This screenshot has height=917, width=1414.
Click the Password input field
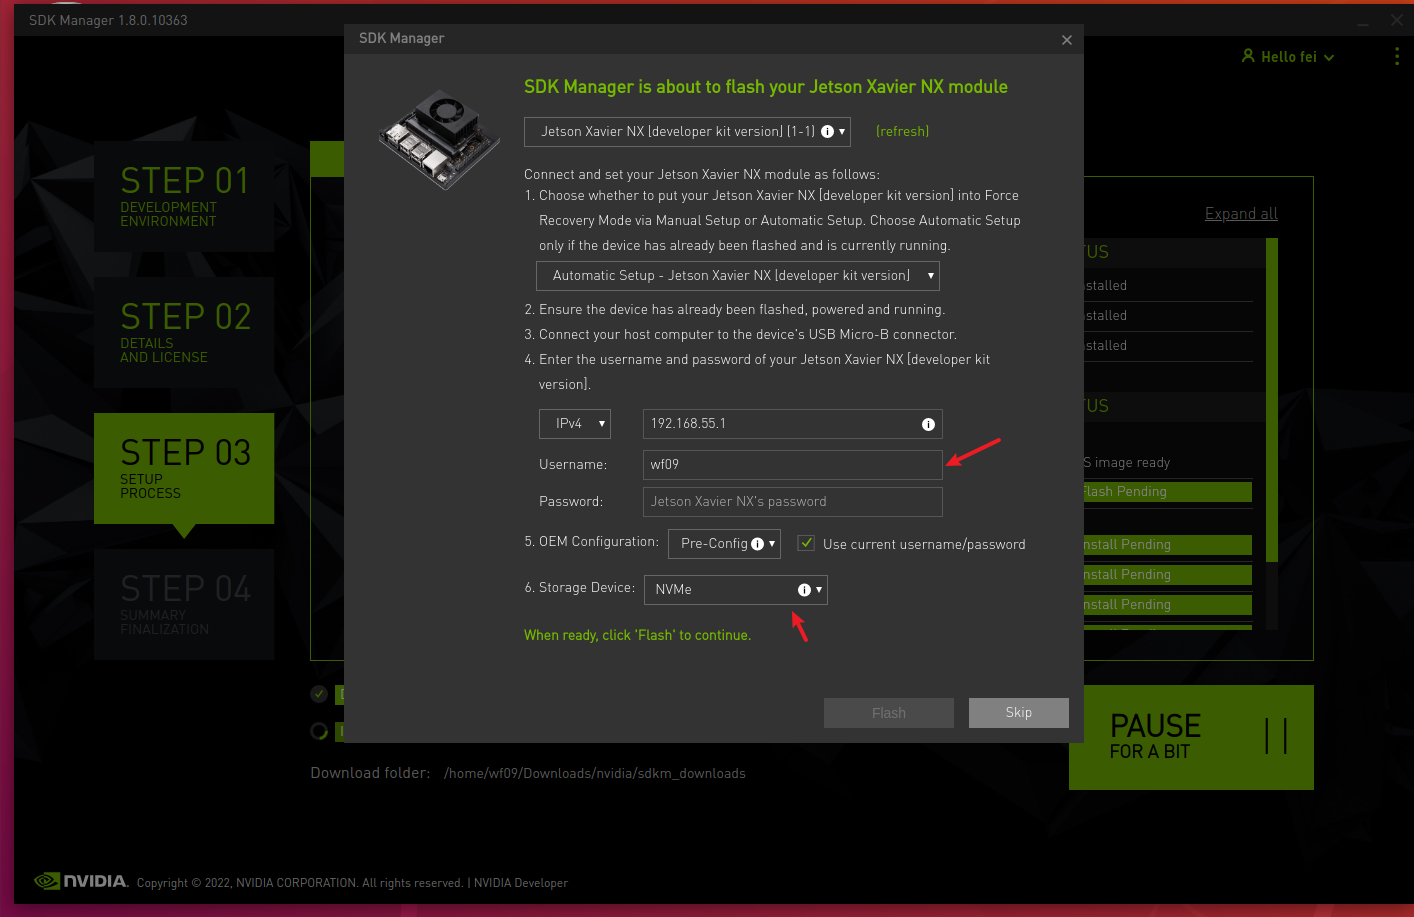pos(792,502)
